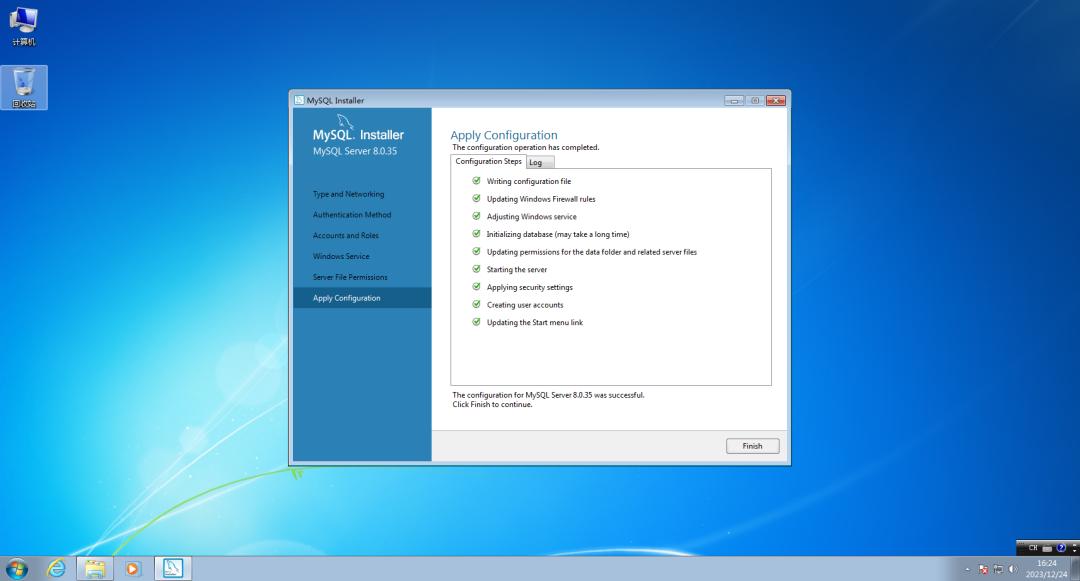Image resolution: width=1080 pixels, height=581 pixels.
Task: Click the keyboard icon on the language bar
Action: tap(1047, 548)
